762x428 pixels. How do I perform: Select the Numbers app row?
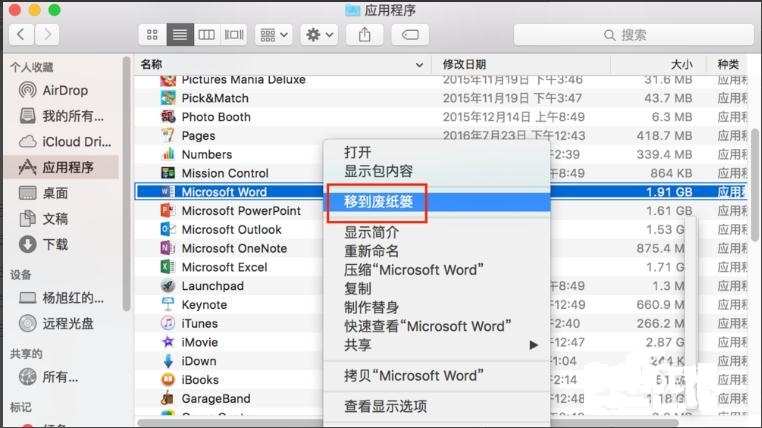[x=228, y=154]
